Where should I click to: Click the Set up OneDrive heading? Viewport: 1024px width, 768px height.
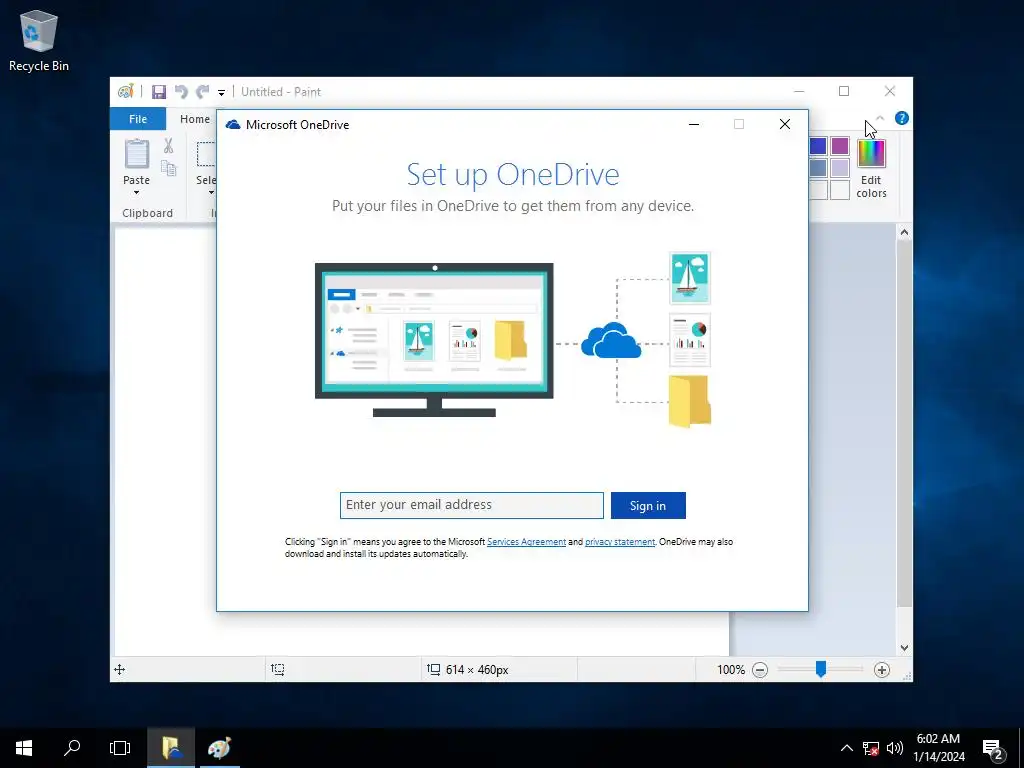pyautogui.click(x=513, y=174)
